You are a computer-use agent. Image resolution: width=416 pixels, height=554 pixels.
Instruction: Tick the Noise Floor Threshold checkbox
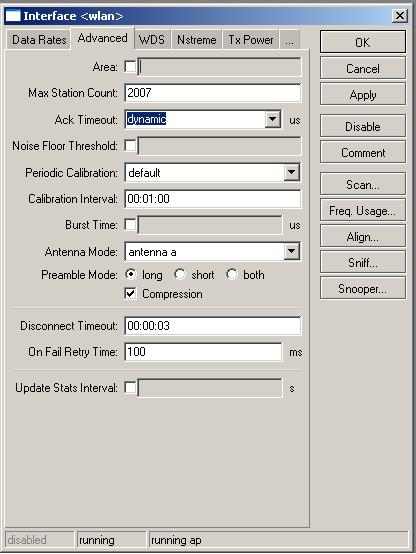click(x=130, y=146)
